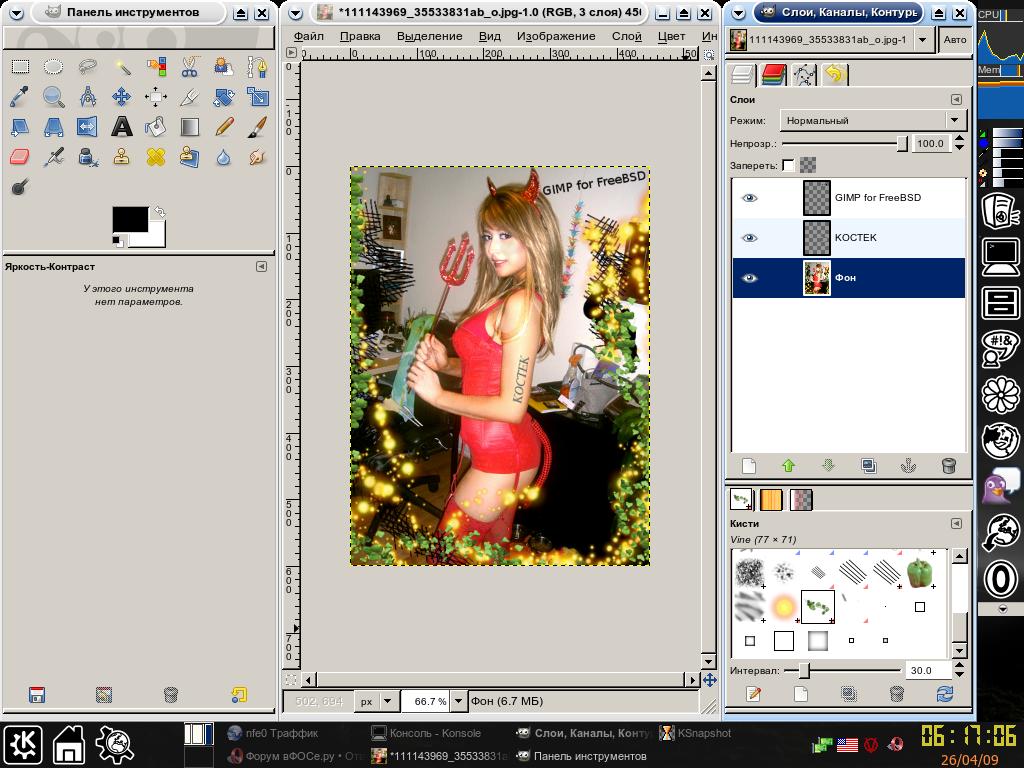Click the black foreground color swatch
Viewport: 1024px width, 768px height.
point(129,220)
